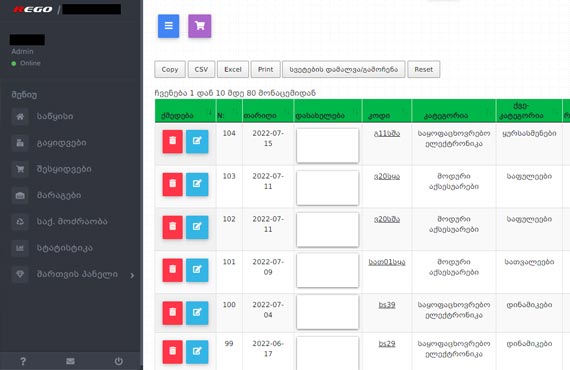Click the name field thumbnail in row 102
Screen dimensions: 570x370
tap(328, 230)
